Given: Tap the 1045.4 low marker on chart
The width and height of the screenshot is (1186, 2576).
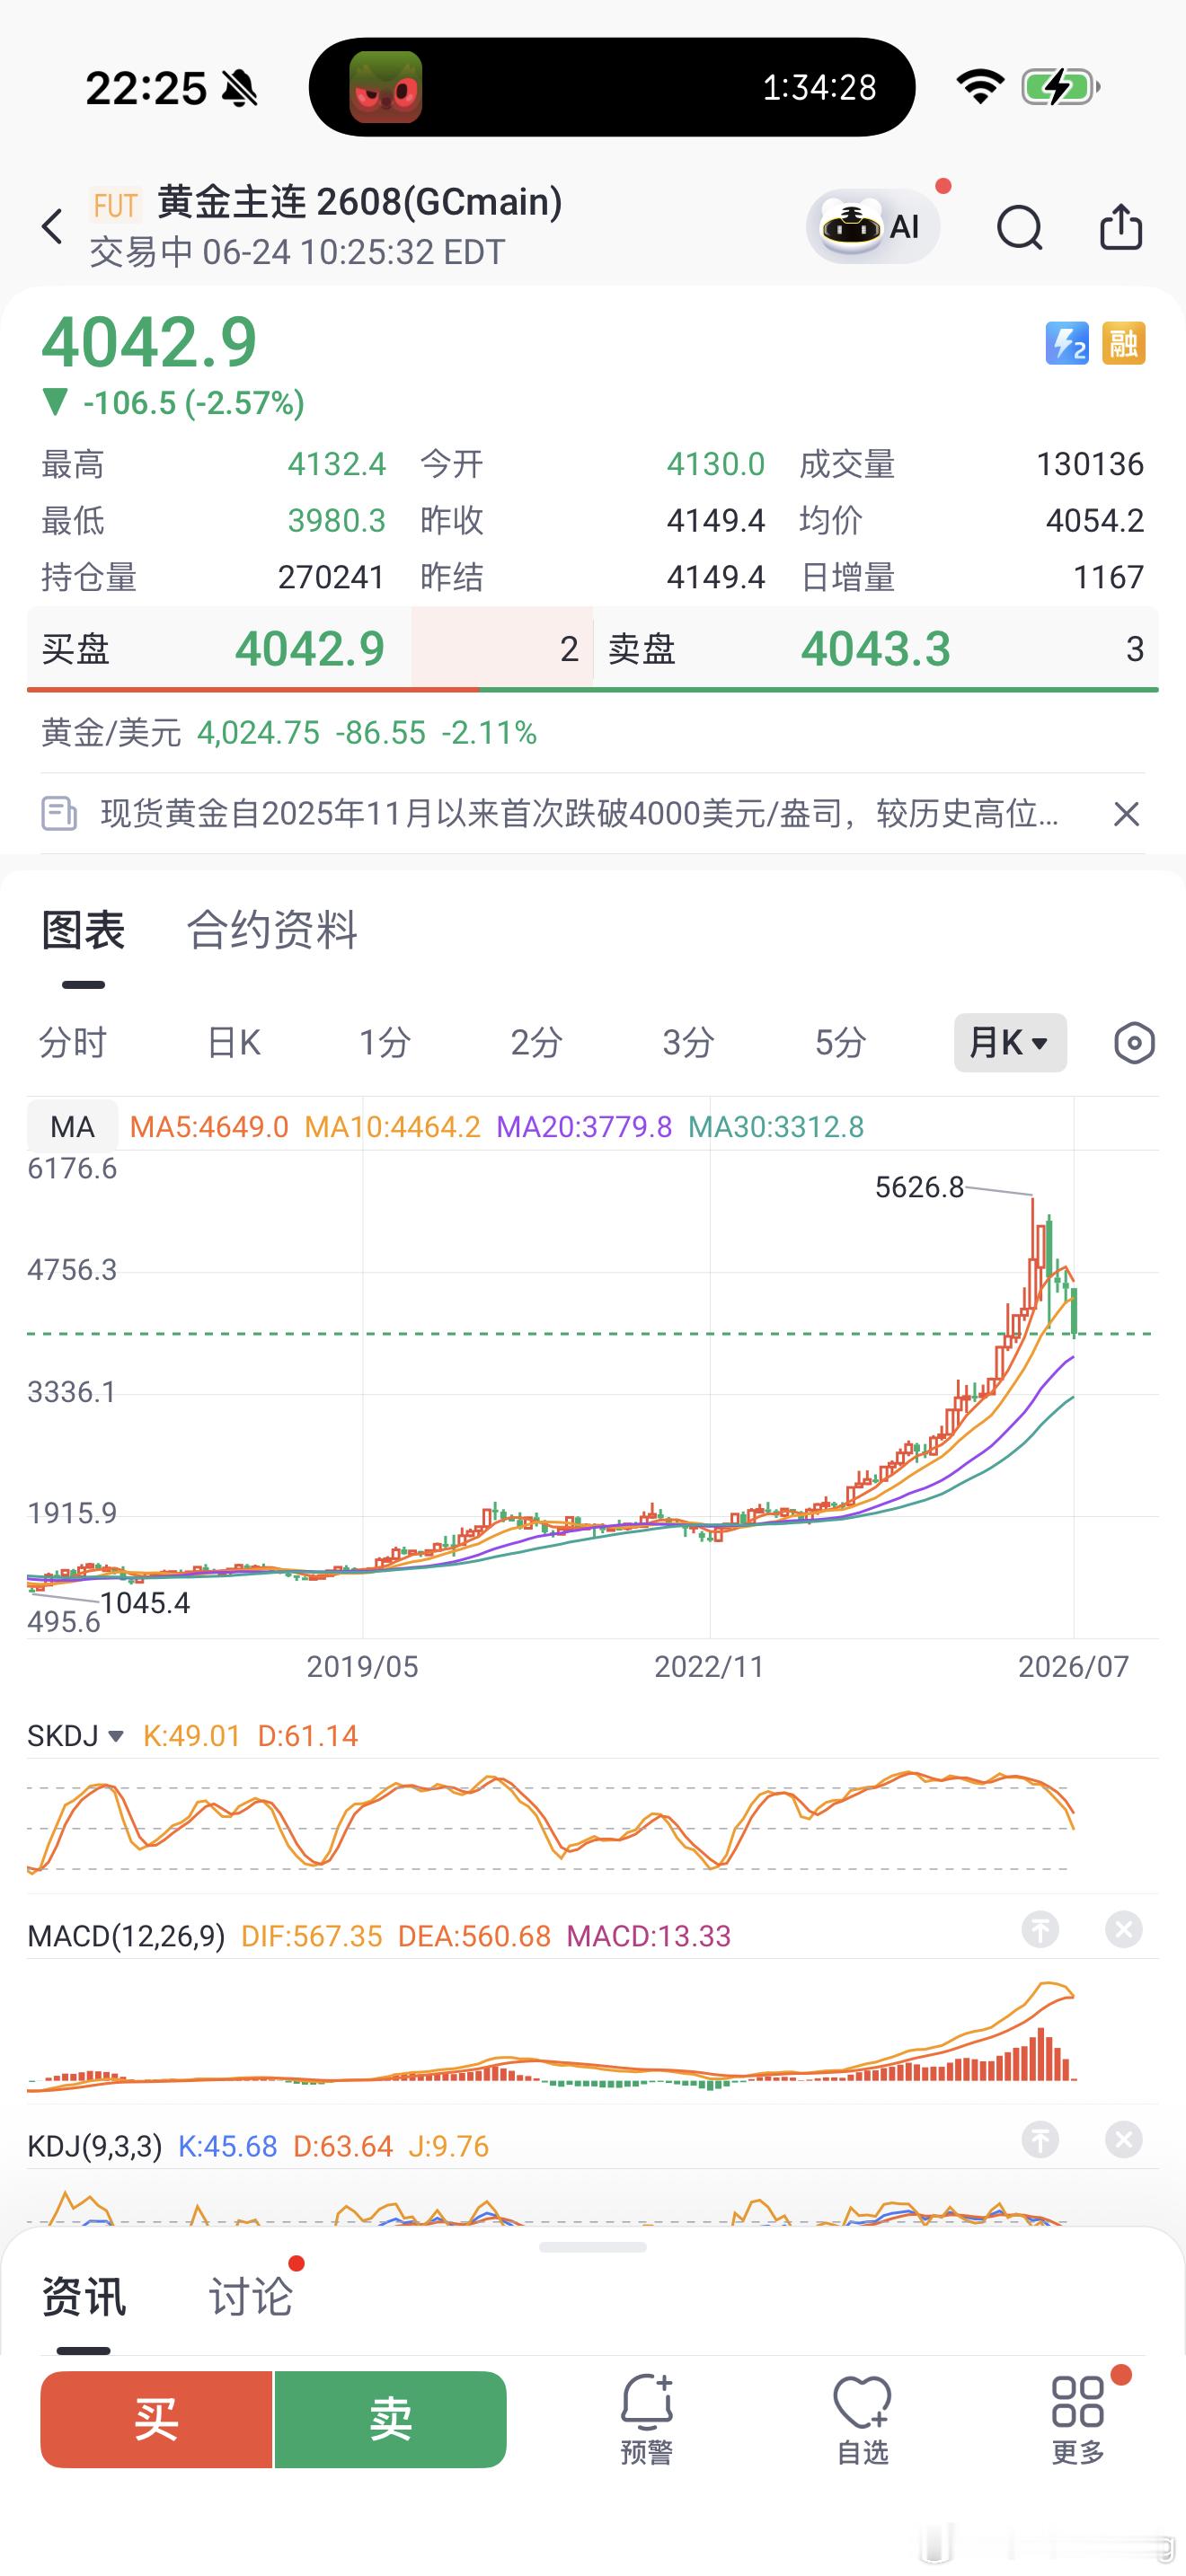Looking at the screenshot, I should pos(145,1603).
